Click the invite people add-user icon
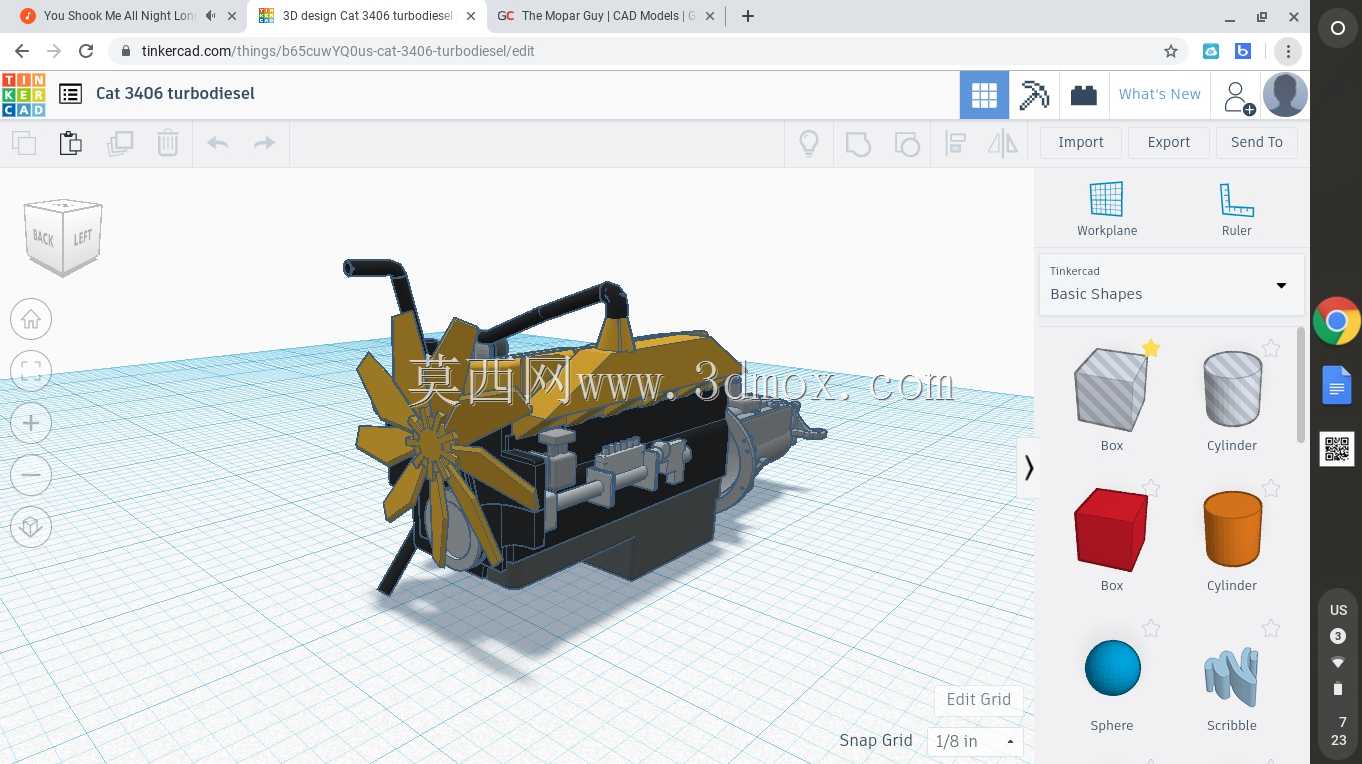The image size is (1362, 764). [x=1237, y=96]
